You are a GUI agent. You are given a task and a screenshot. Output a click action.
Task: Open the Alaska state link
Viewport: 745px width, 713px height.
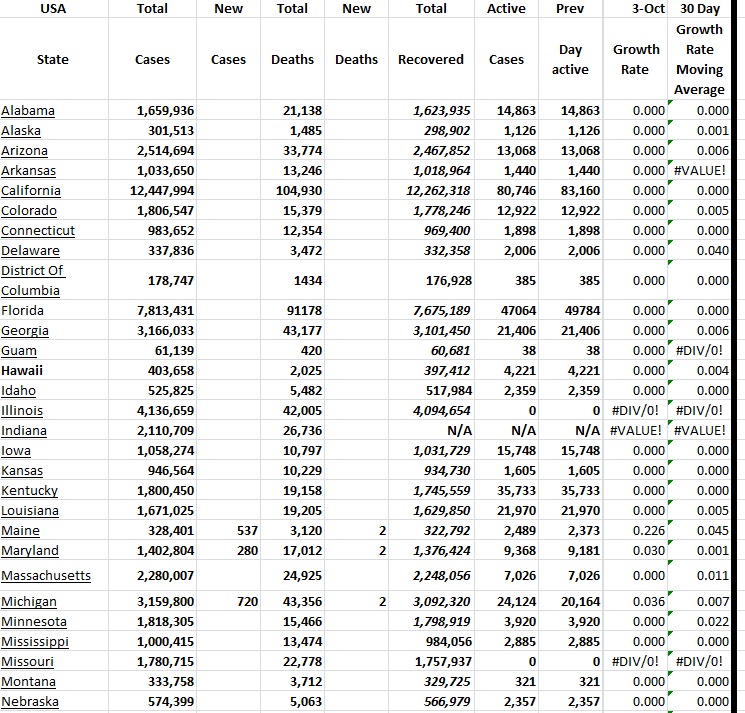click(21, 131)
